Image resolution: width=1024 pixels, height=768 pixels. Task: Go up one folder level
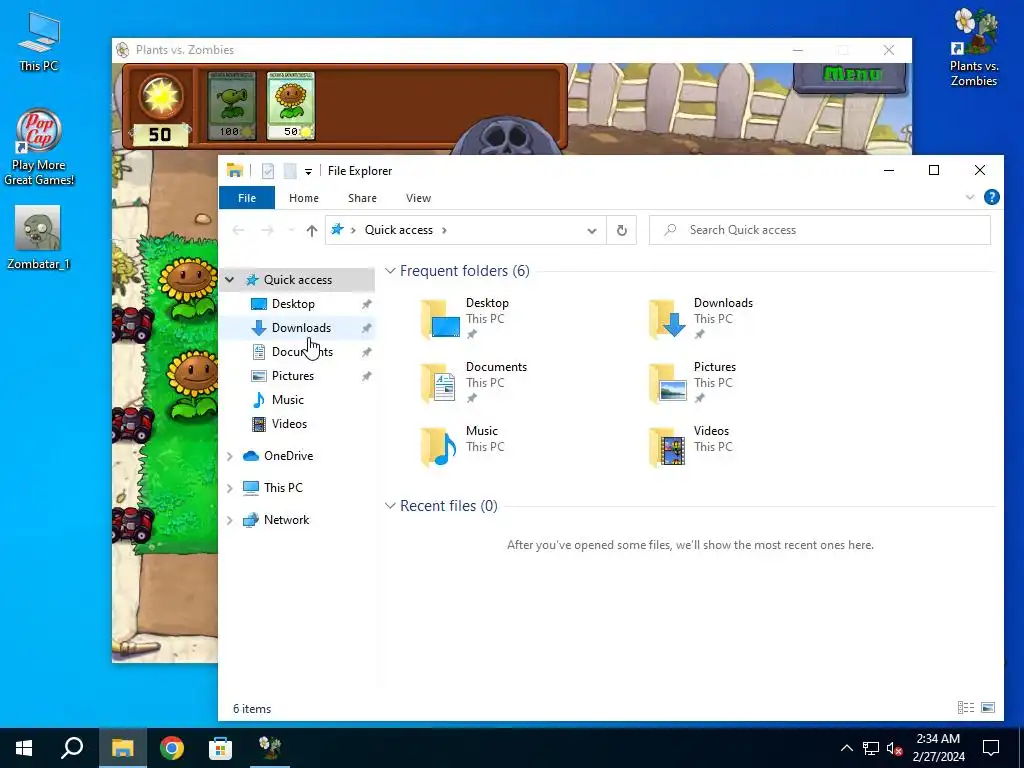click(x=312, y=231)
